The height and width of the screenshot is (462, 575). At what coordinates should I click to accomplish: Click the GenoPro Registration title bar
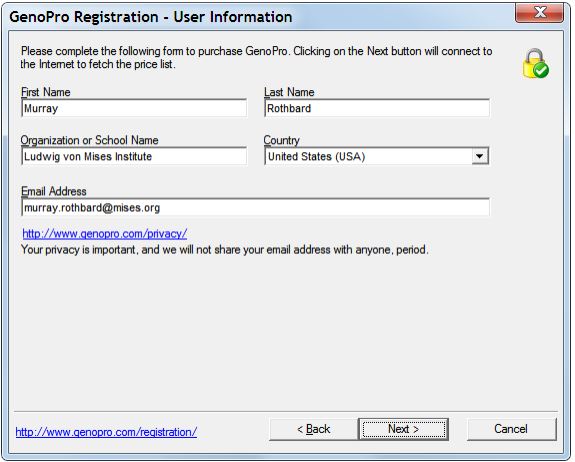pyautogui.click(x=257, y=17)
